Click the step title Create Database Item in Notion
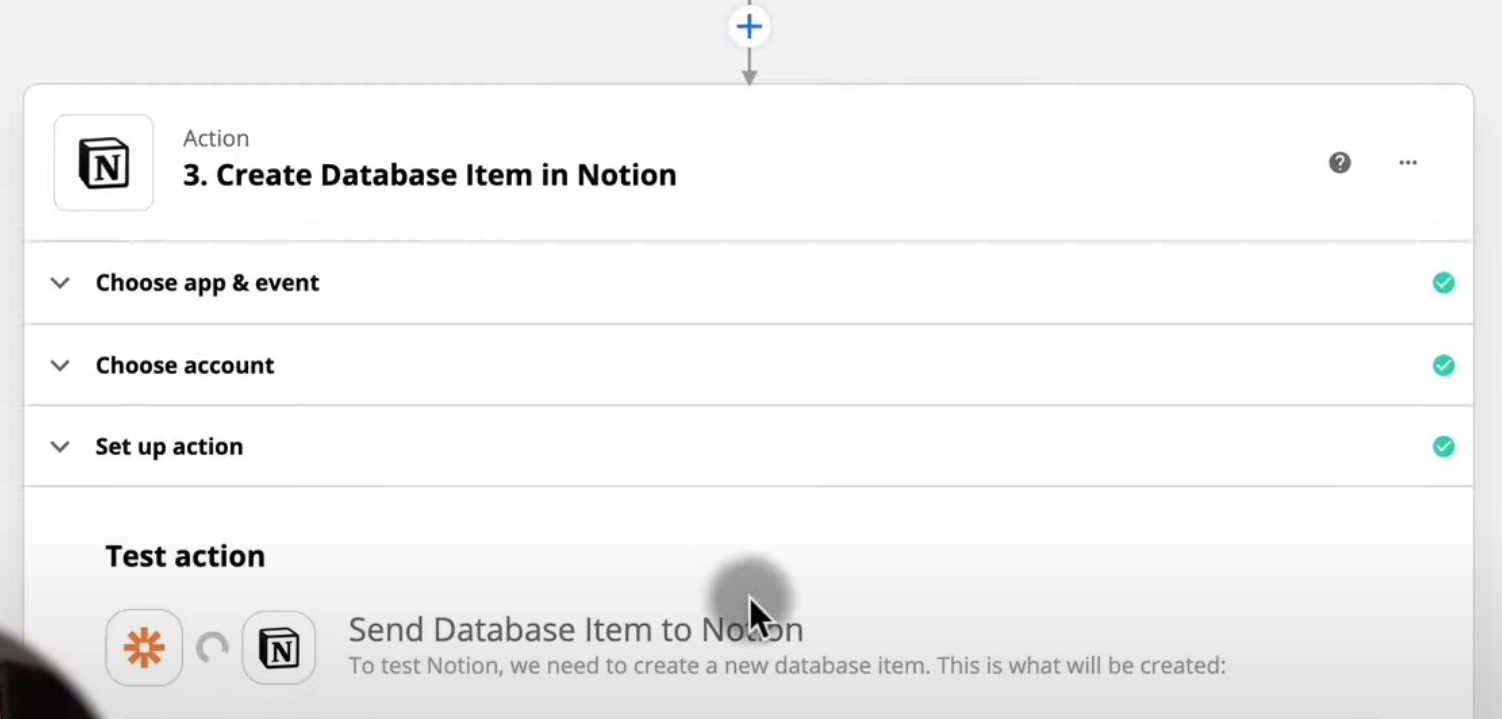Viewport: 1502px width, 719px height. click(x=429, y=175)
